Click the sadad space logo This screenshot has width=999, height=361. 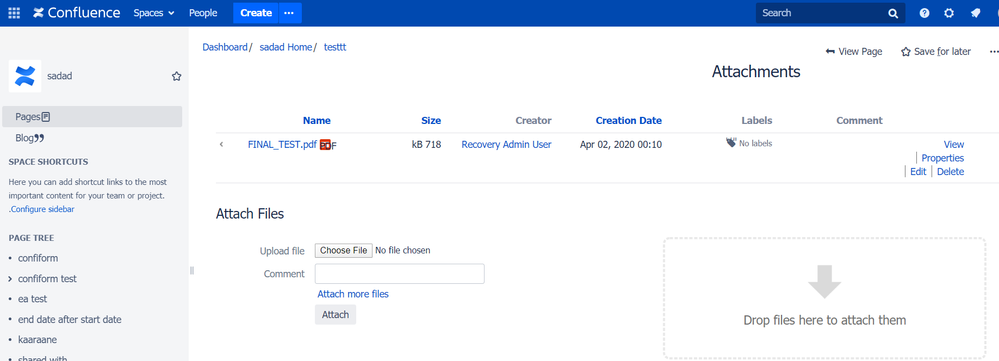(25, 76)
